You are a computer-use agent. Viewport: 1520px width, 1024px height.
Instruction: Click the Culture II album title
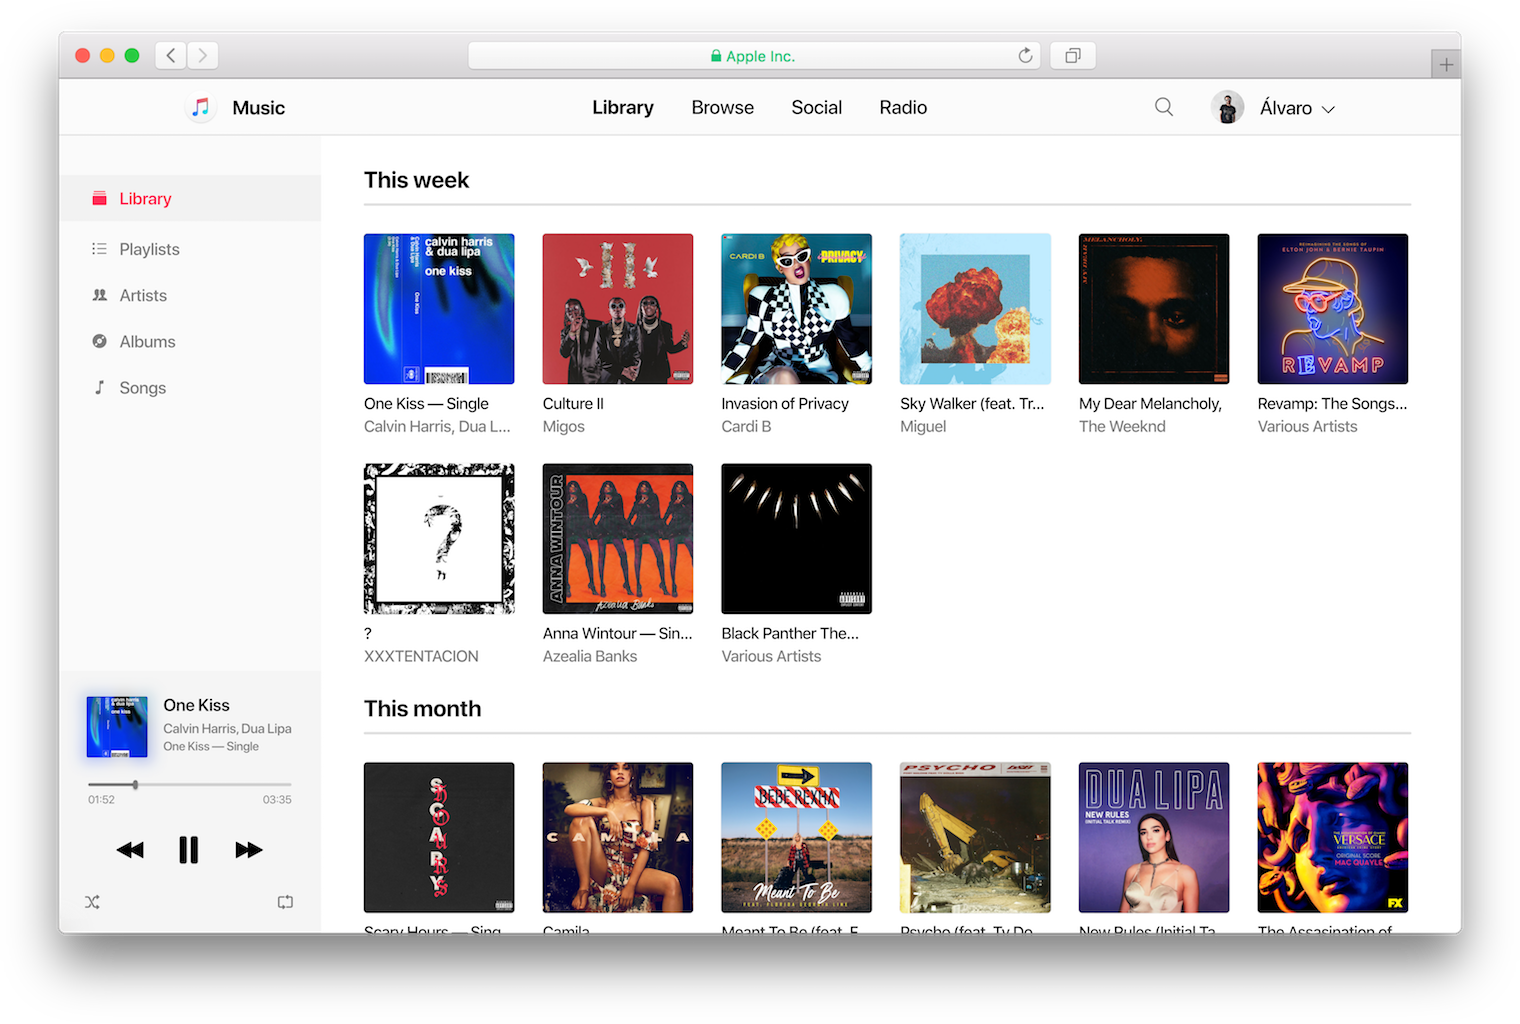pos(573,404)
